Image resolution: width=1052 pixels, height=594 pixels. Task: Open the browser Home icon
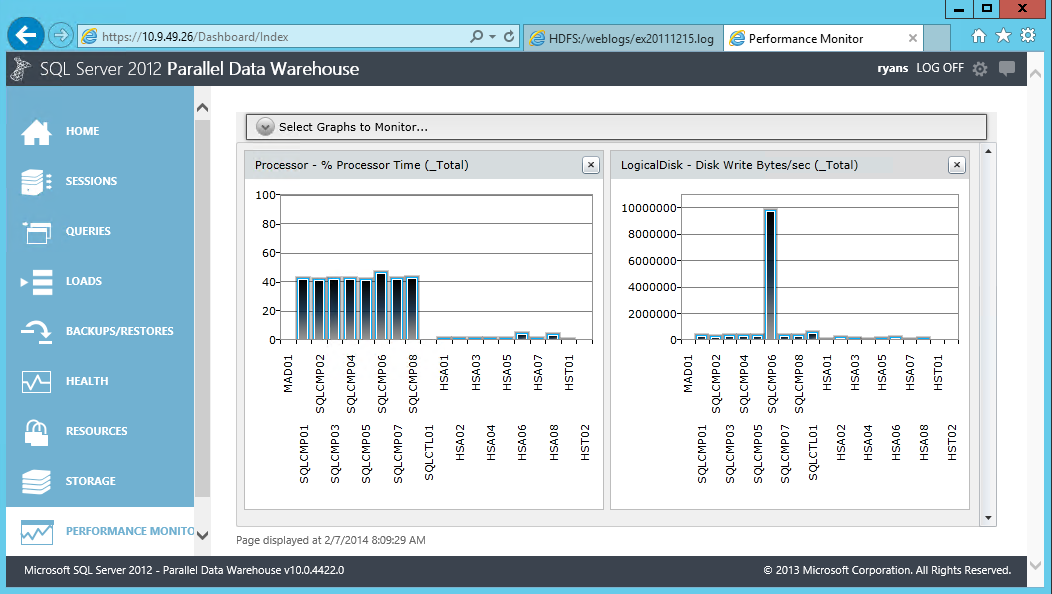(x=979, y=36)
